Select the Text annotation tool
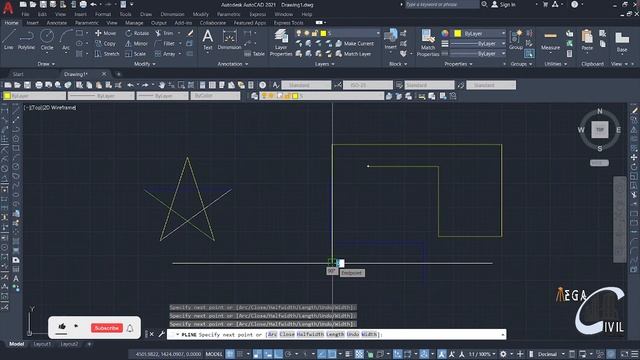The height and width of the screenshot is (360, 640). [x=208, y=40]
